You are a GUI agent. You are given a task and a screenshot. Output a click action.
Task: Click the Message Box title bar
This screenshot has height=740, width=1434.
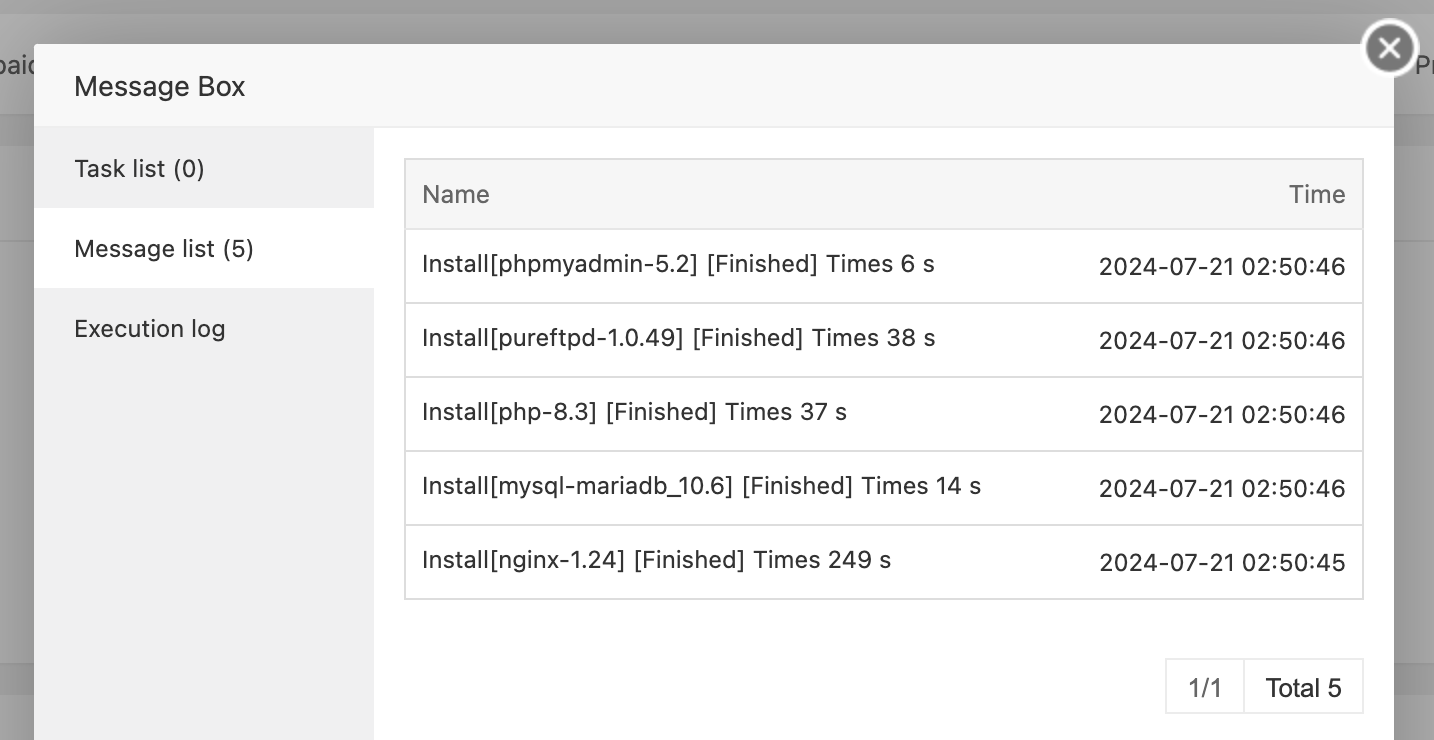click(x=714, y=86)
